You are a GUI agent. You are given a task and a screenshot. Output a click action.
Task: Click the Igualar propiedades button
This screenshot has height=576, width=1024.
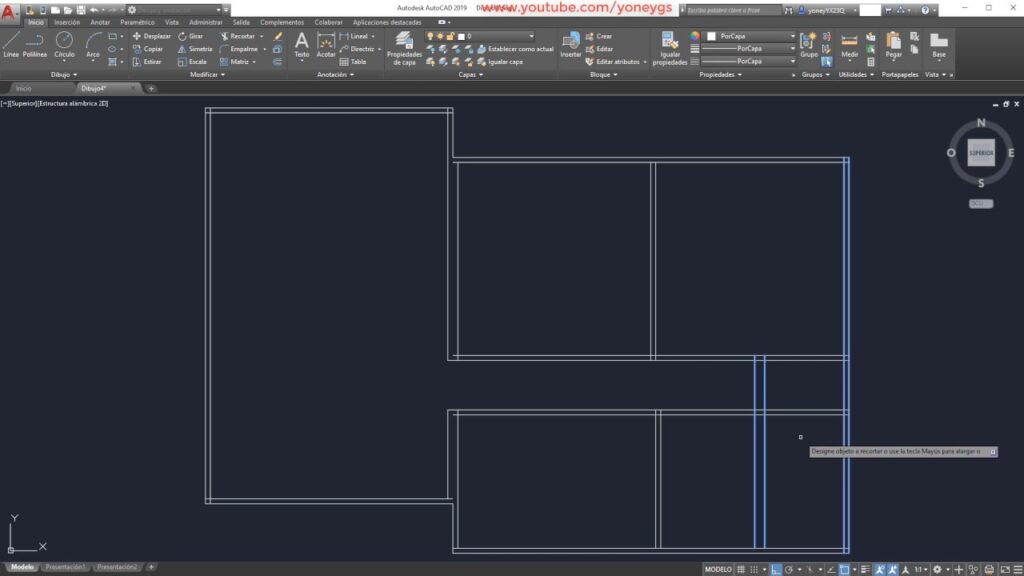[669, 46]
